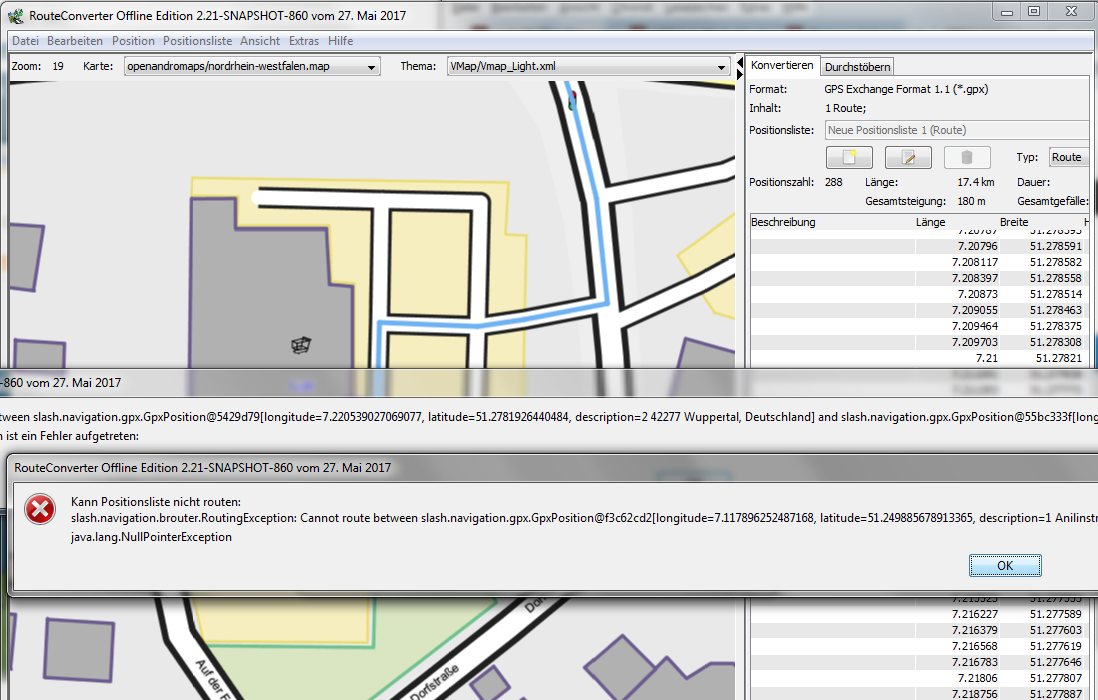The height and width of the screenshot is (700, 1098).
Task: Click the red error icon in dialog
Action: [40, 510]
